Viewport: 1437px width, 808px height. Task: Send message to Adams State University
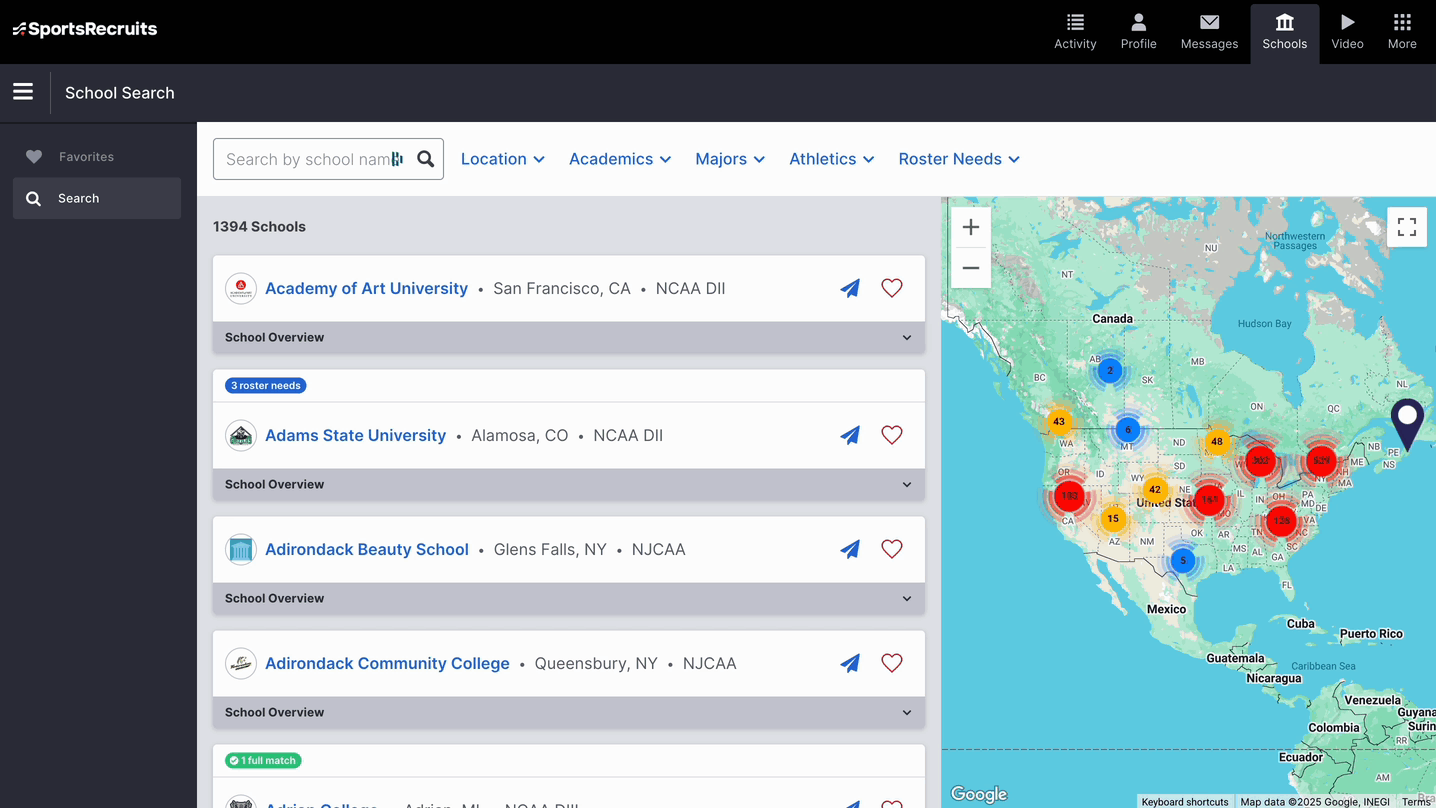click(850, 435)
